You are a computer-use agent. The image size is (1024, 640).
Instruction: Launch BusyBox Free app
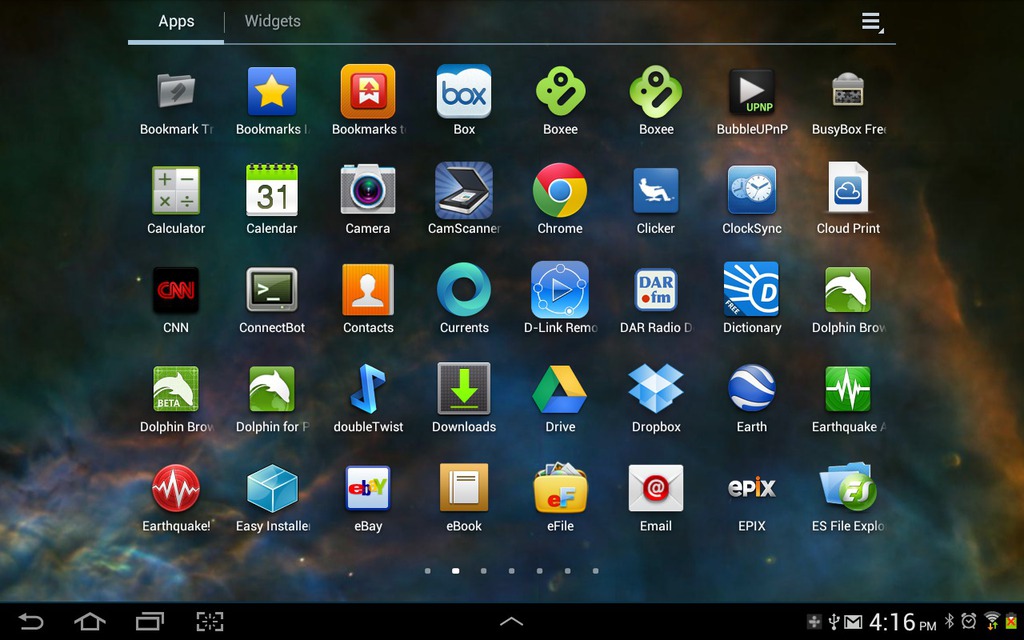coord(848,91)
